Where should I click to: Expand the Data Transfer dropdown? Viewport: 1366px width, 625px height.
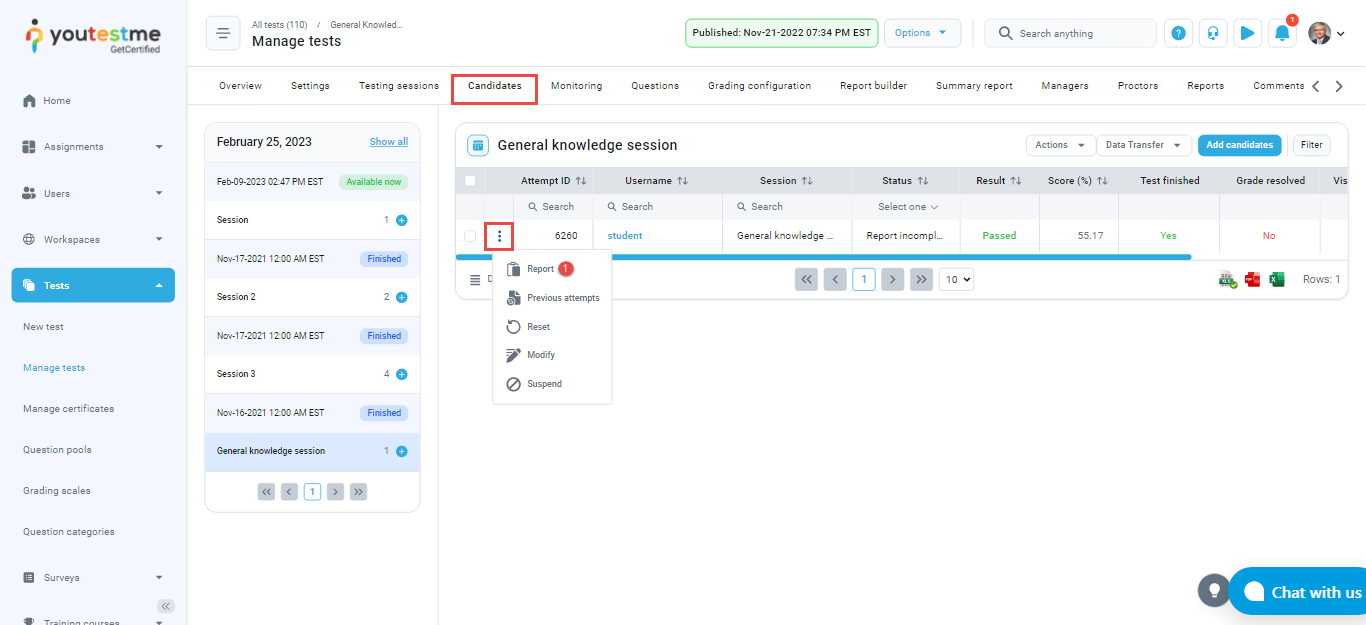coord(1144,145)
